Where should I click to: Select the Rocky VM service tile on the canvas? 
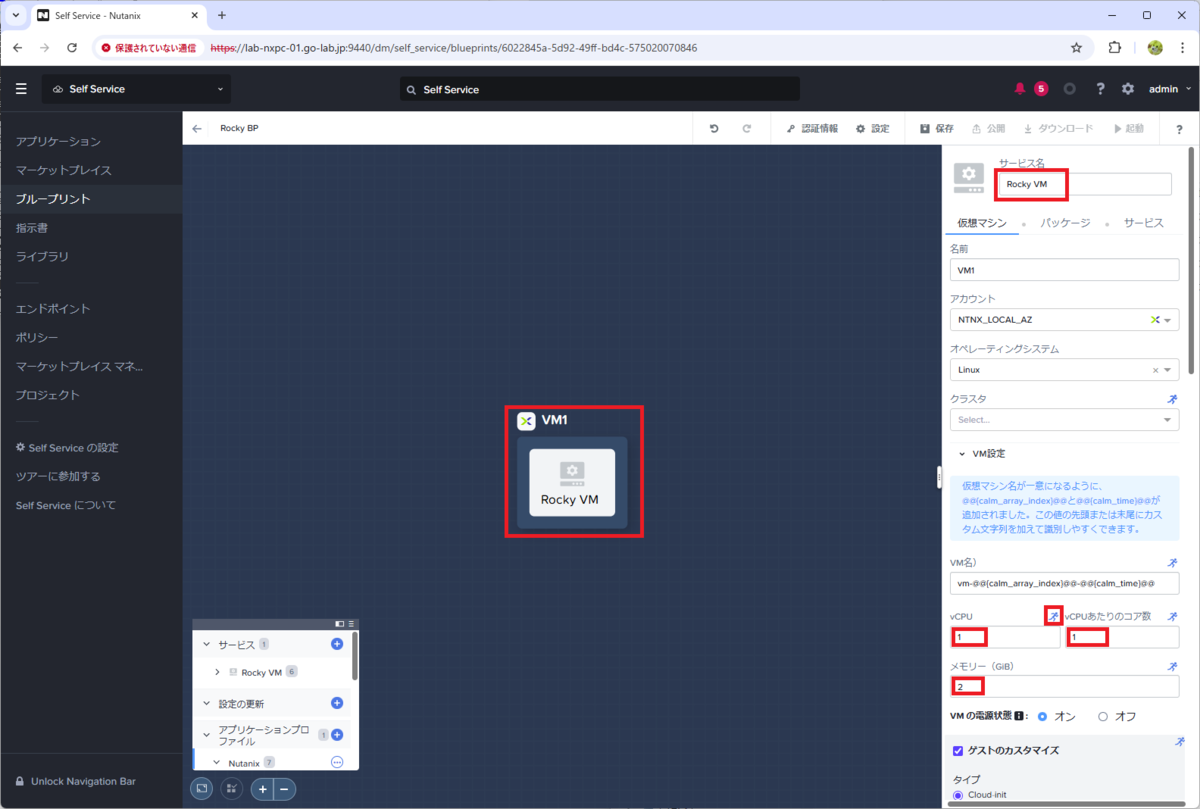pos(572,482)
